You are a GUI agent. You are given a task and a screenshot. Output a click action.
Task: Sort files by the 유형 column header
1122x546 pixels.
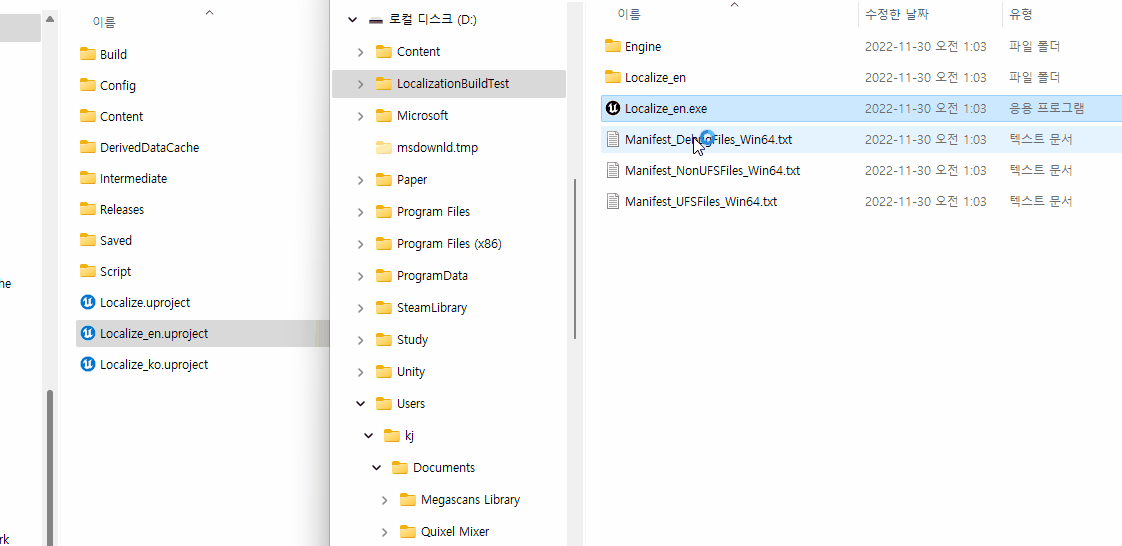(x=1021, y=14)
